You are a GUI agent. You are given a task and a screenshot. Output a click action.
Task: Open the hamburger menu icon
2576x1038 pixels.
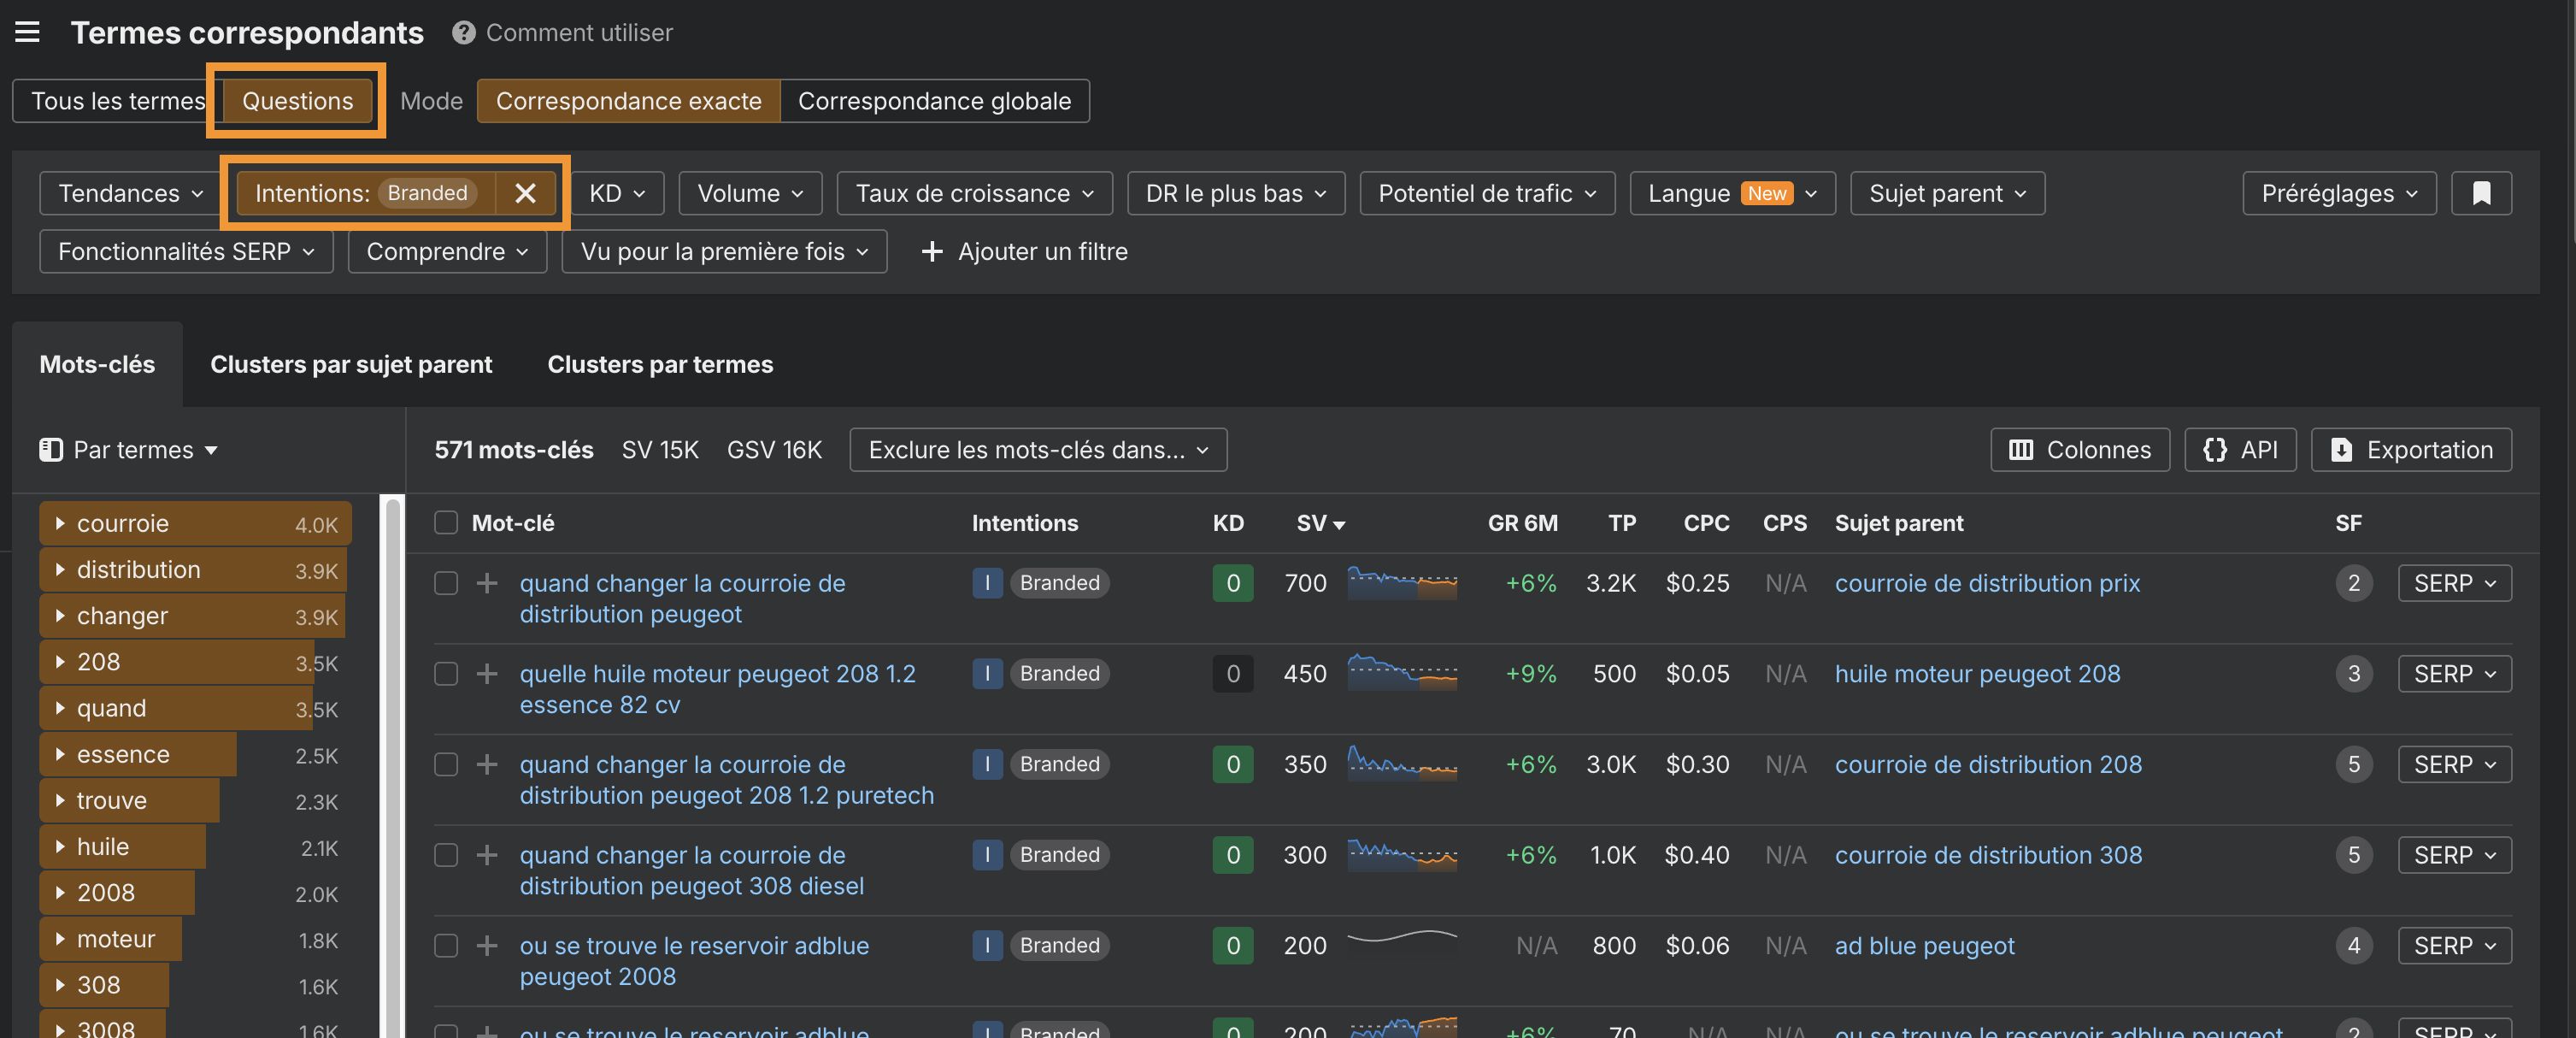tap(27, 32)
